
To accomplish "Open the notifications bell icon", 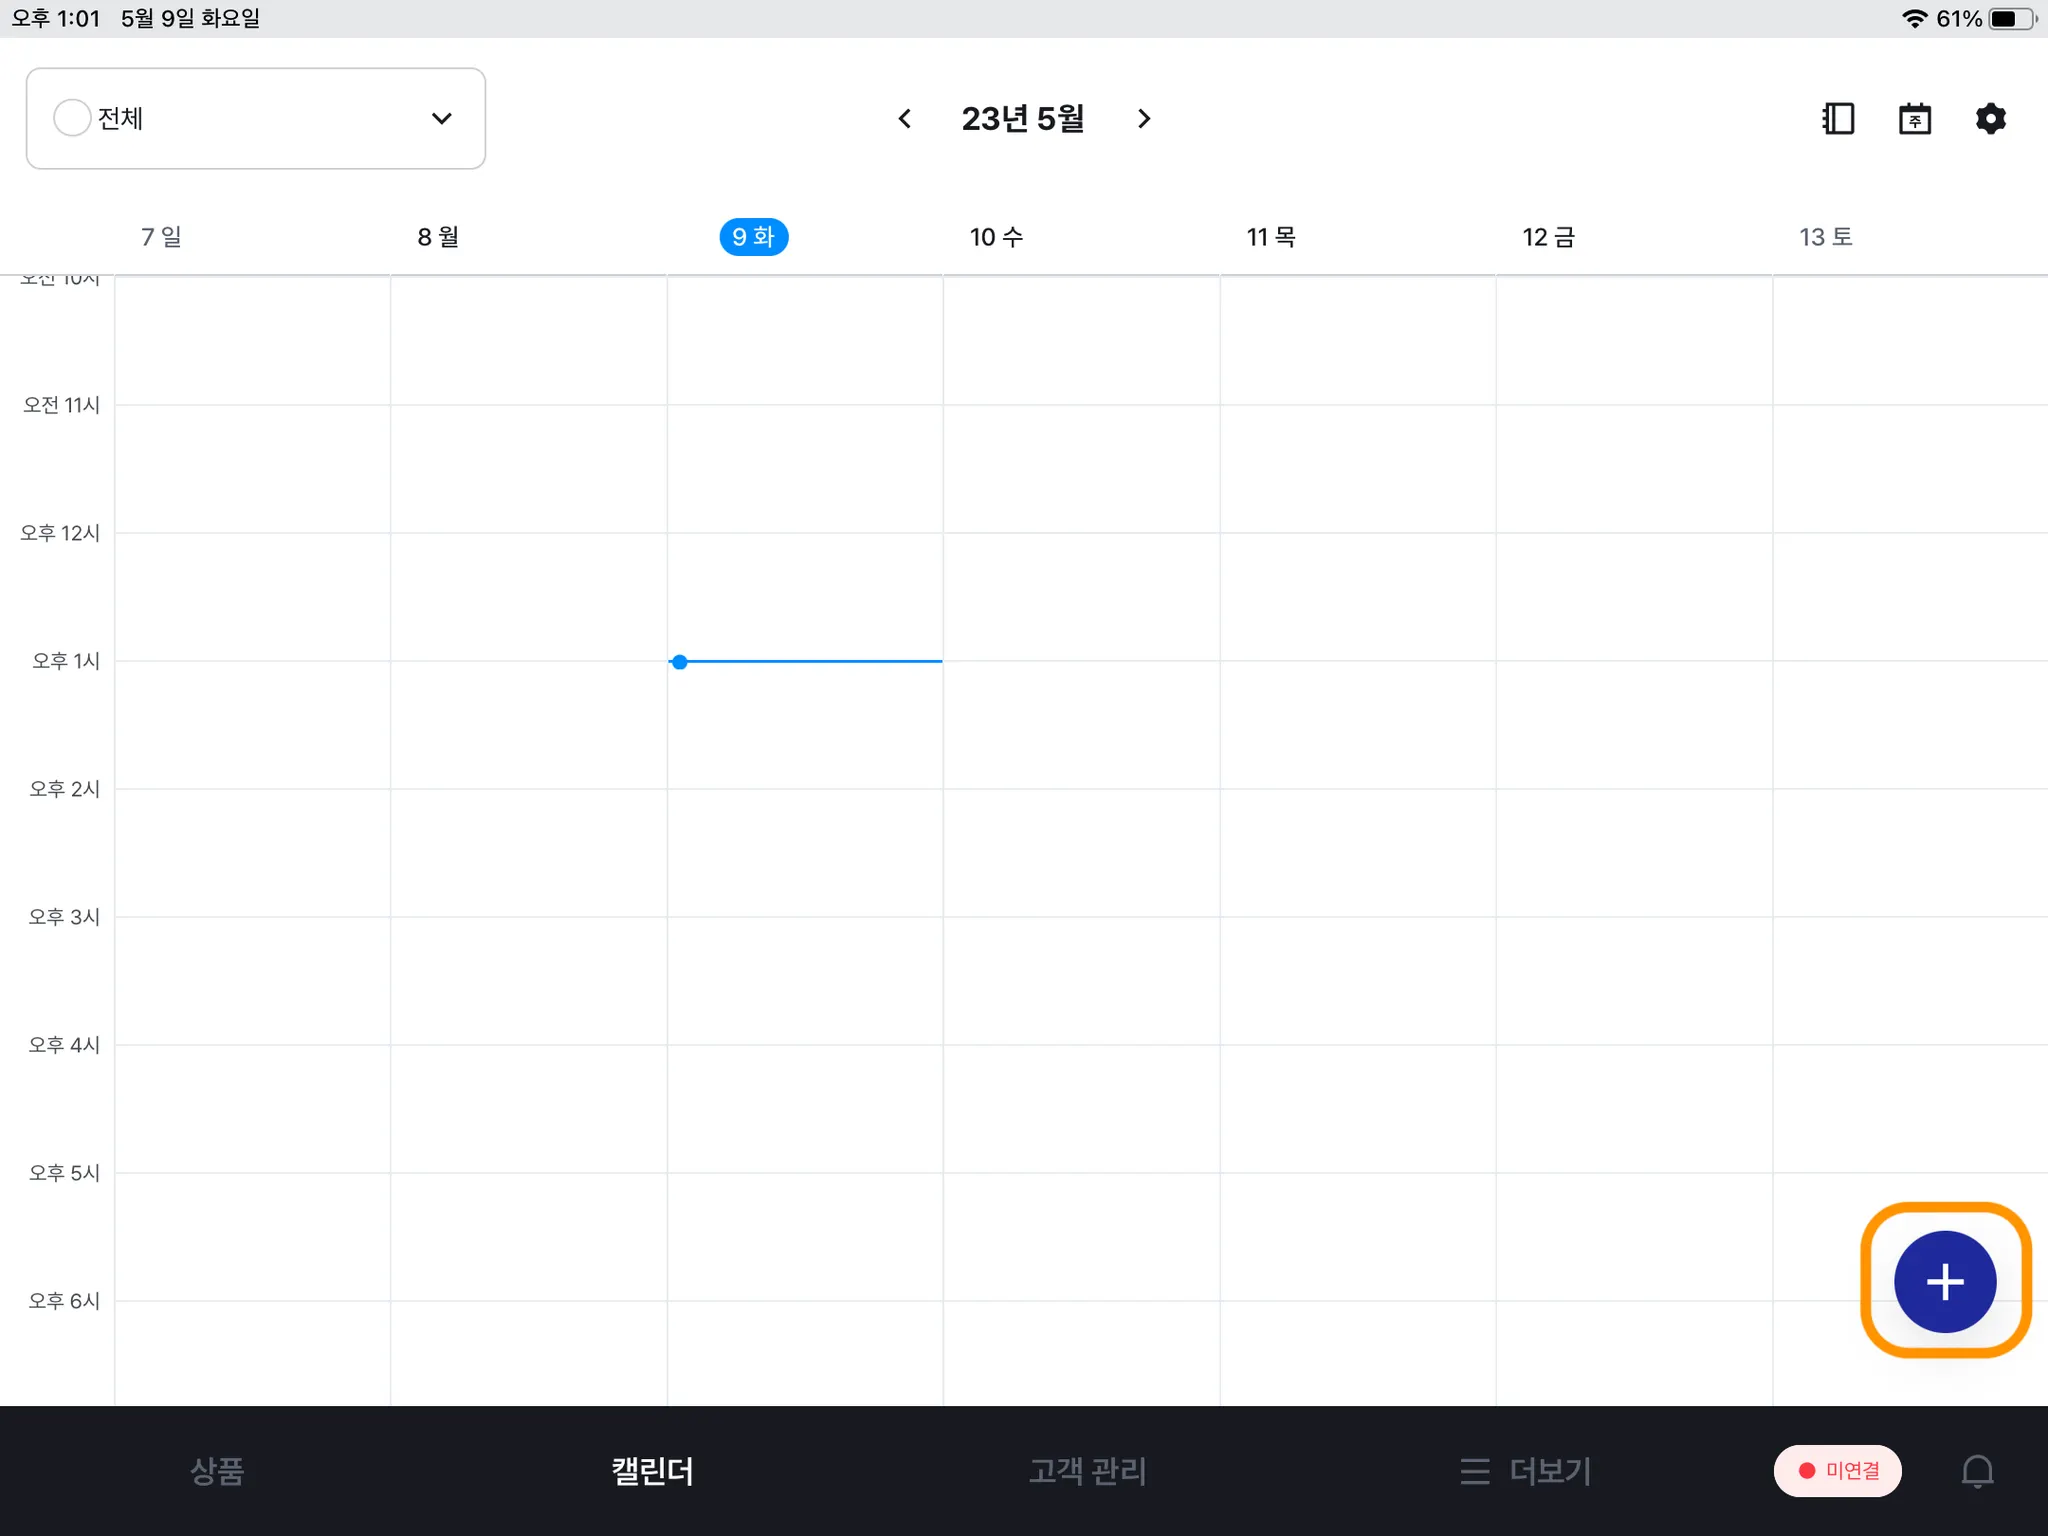I will pos(1976,1471).
